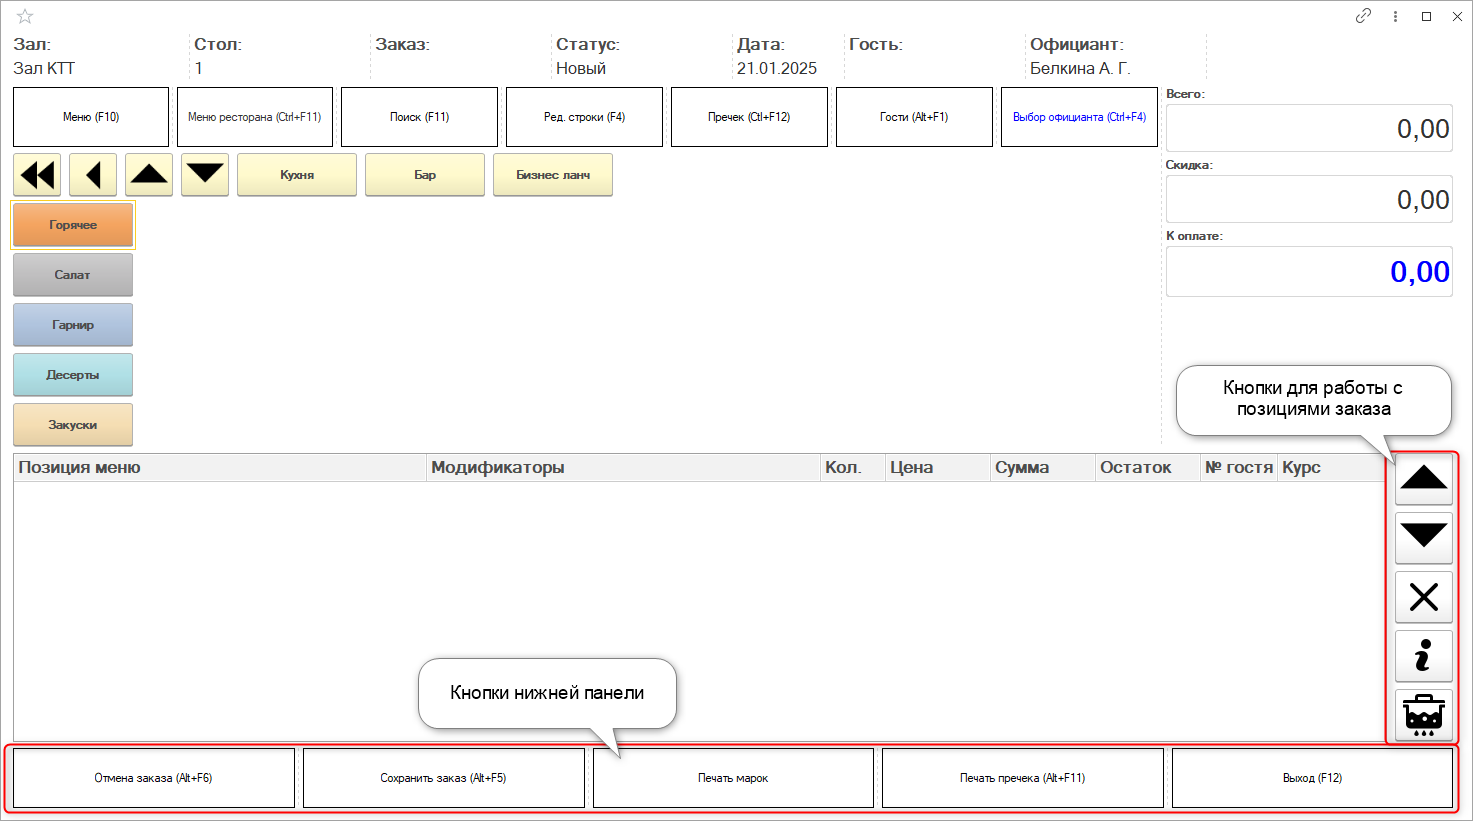Viewport: 1473px width, 821px height.
Task: Click the cooking pot icon button
Action: pos(1423,715)
